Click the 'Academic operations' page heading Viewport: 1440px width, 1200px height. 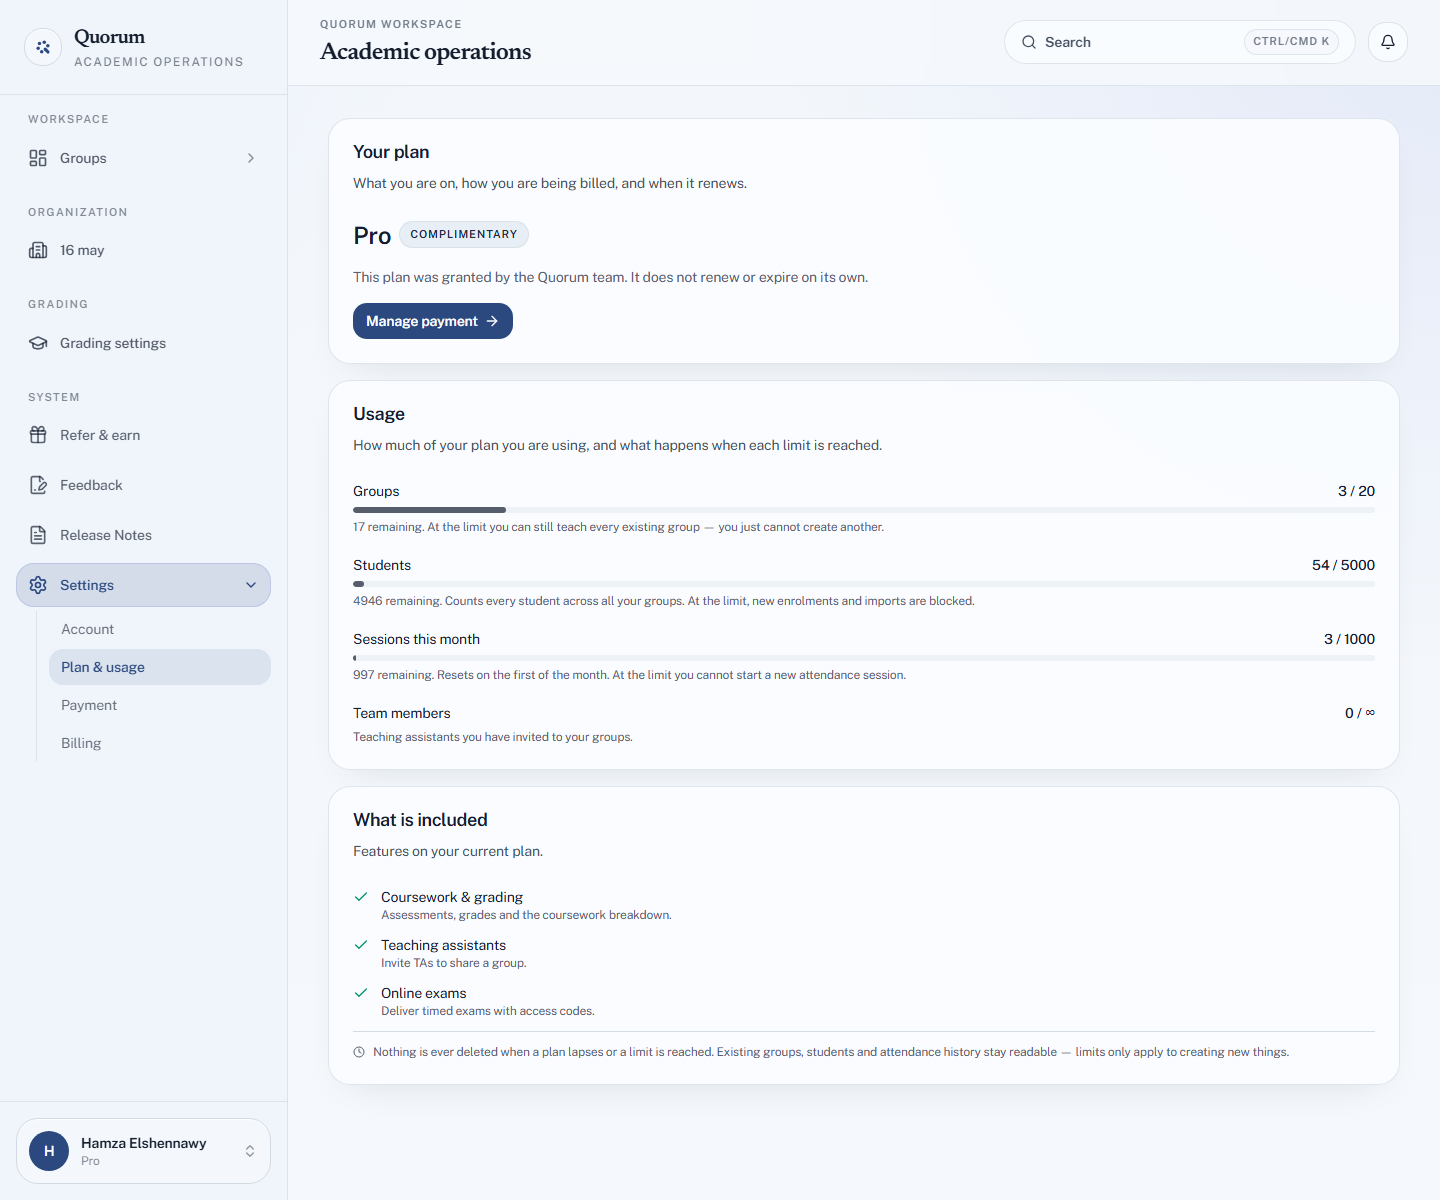[426, 51]
